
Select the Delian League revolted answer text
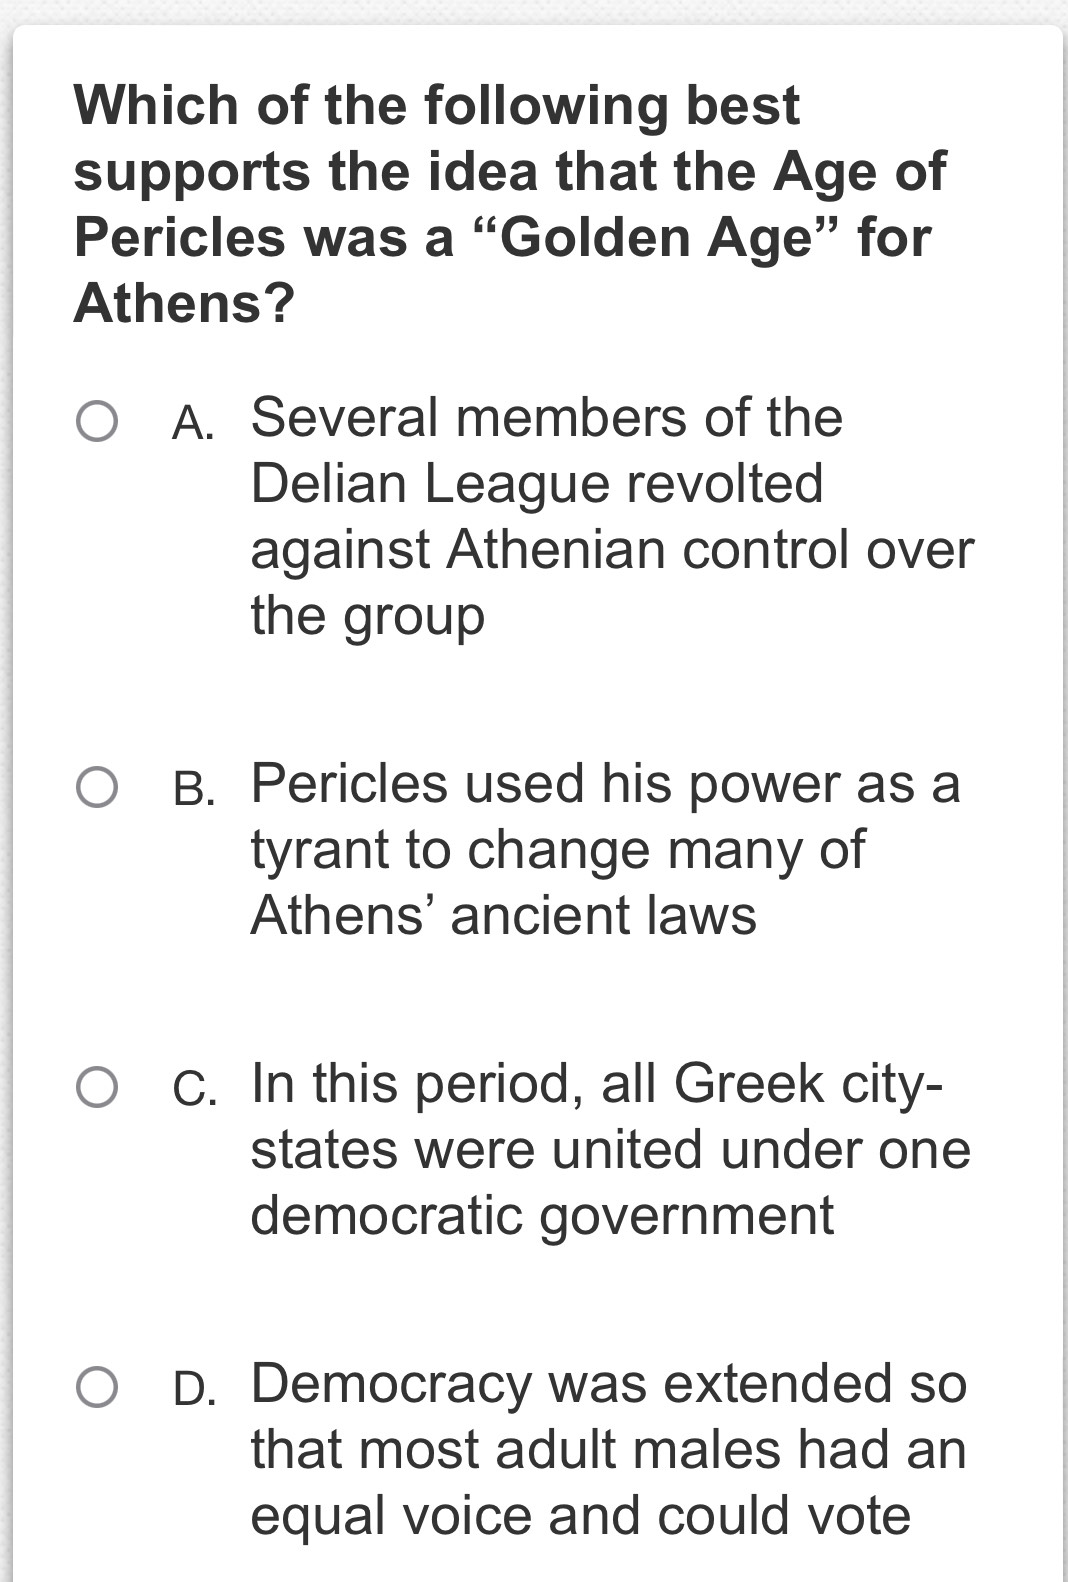click(612, 516)
